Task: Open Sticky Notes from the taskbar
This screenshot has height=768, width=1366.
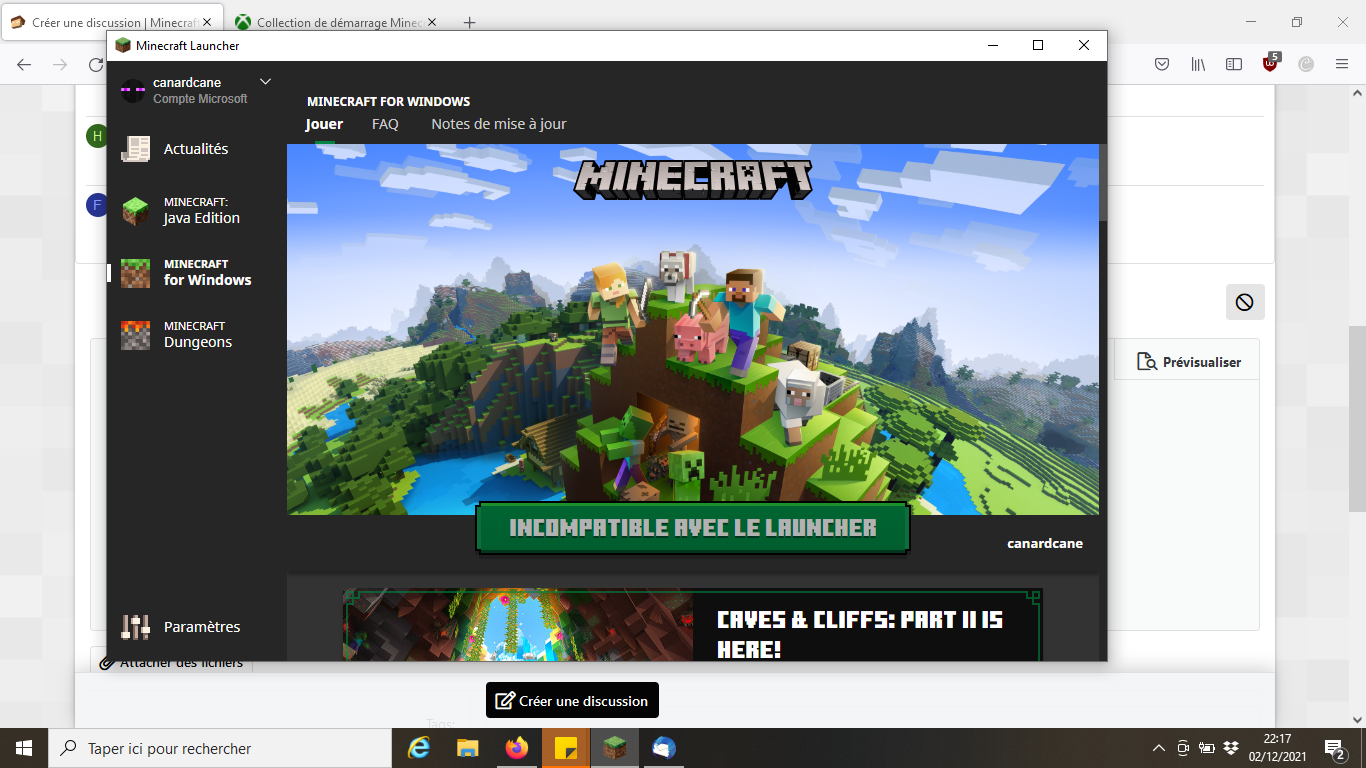Action: (566, 748)
